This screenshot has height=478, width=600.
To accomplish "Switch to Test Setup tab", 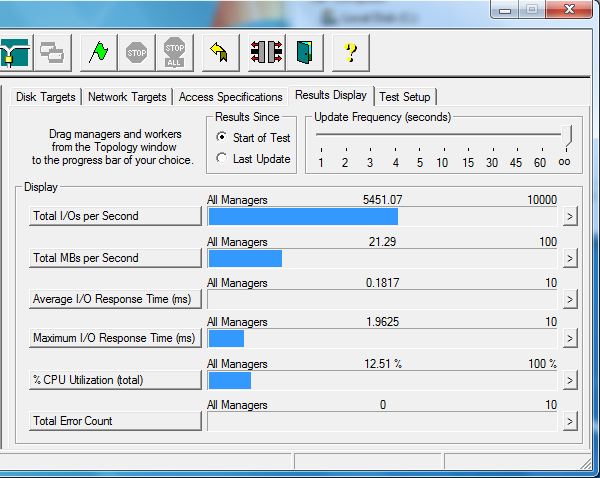I will pos(405,97).
